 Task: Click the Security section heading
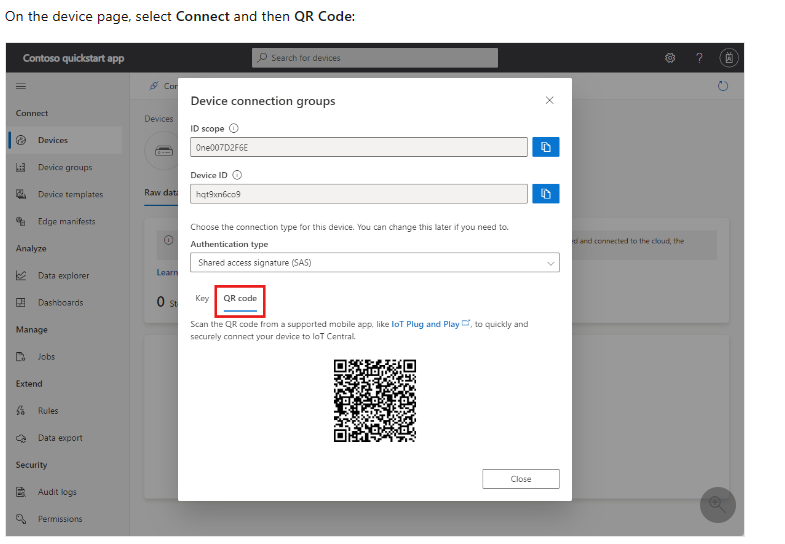[x=32, y=464]
